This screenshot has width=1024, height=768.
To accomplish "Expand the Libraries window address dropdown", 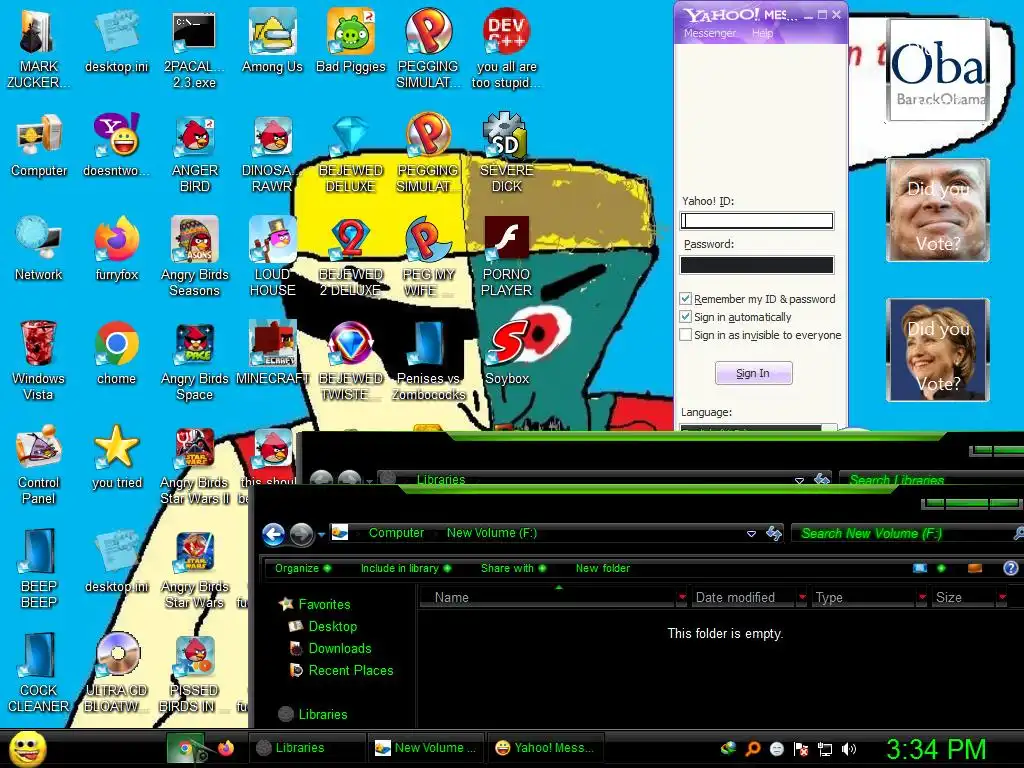I will pyautogui.click(x=799, y=480).
